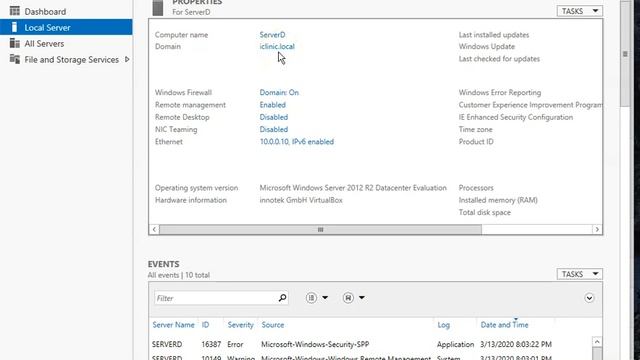
Task: Sort events by Severity column
Action: point(240,325)
